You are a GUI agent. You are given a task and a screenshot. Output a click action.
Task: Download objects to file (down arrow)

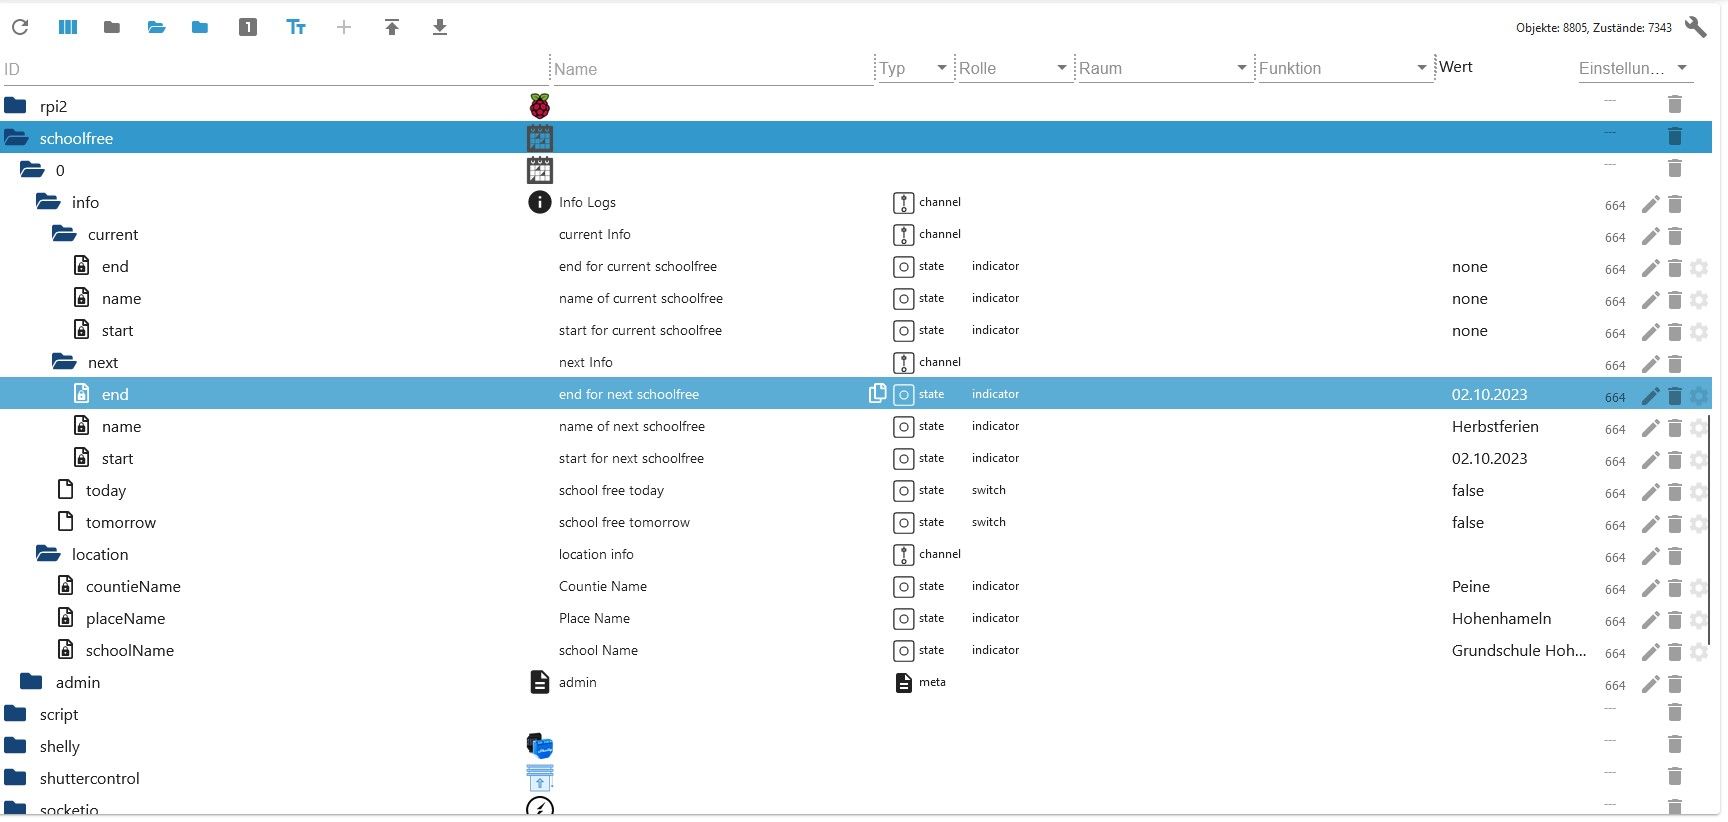(x=440, y=27)
